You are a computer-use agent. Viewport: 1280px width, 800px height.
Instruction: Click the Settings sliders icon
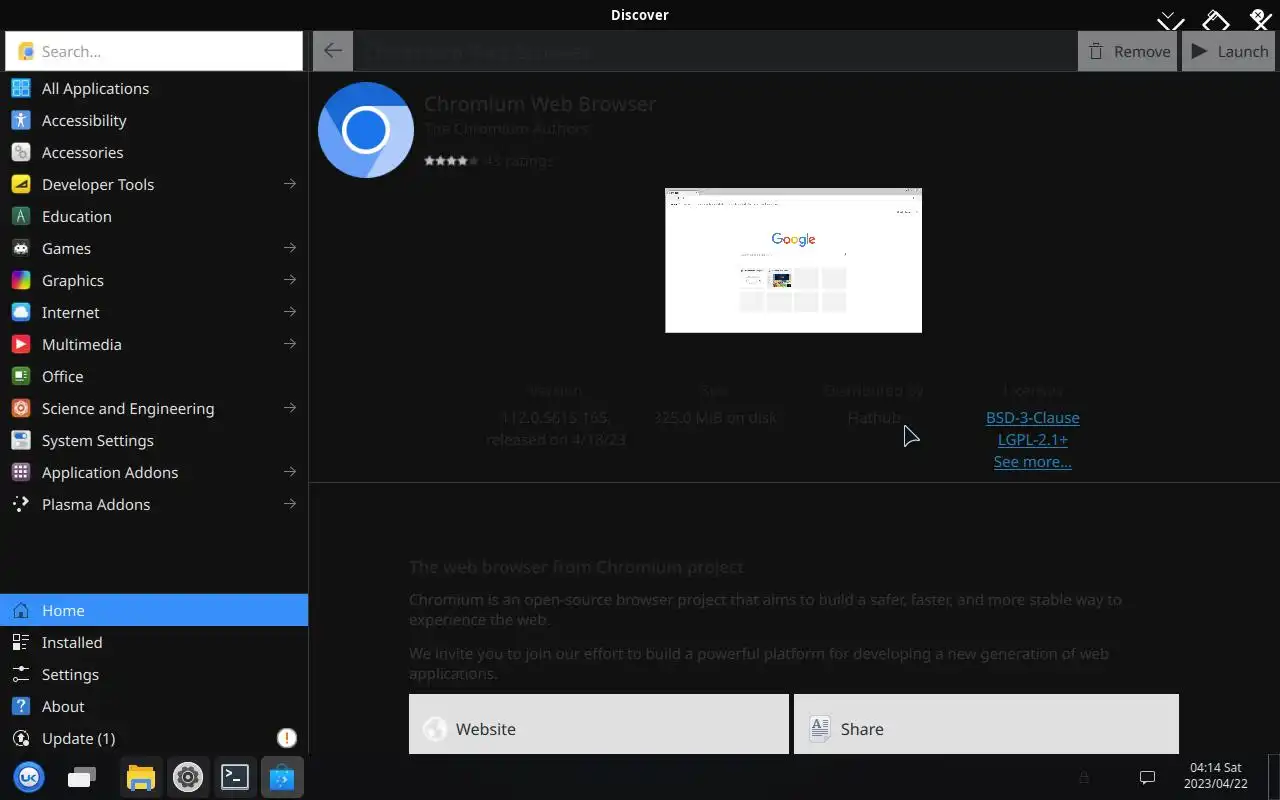pyautogui.click(x=21, y=674)
